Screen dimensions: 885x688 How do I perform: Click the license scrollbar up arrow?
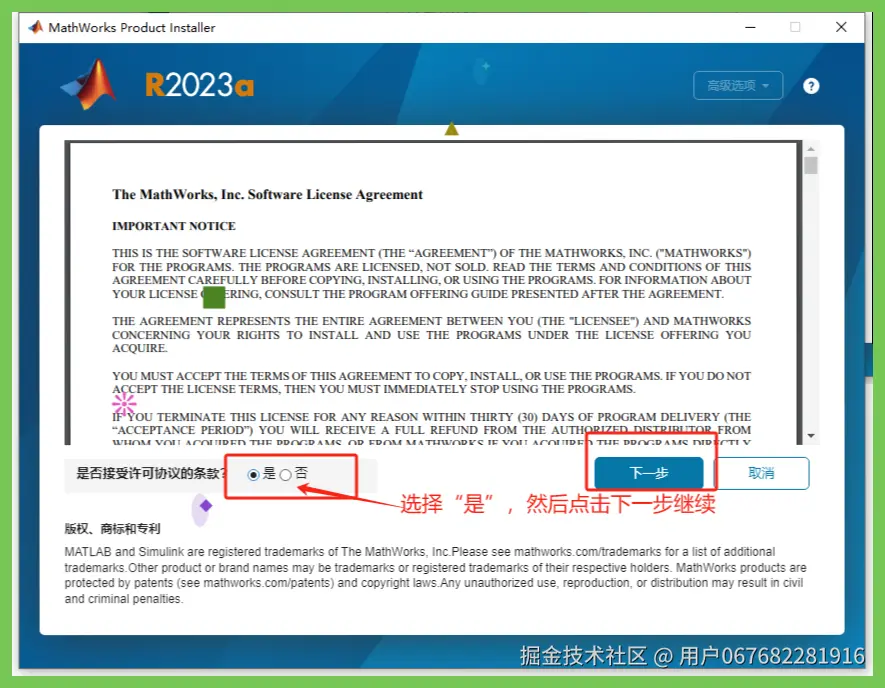click(x=811, y=149)
